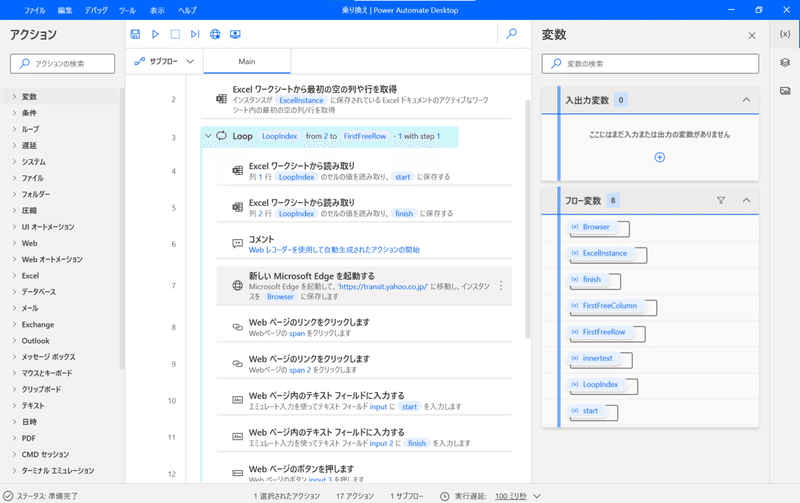The width and height of the screenshot is (800, 503).
Task: Click the transit.yahoo.co.jp URL link
Action: tap(383, 287)
